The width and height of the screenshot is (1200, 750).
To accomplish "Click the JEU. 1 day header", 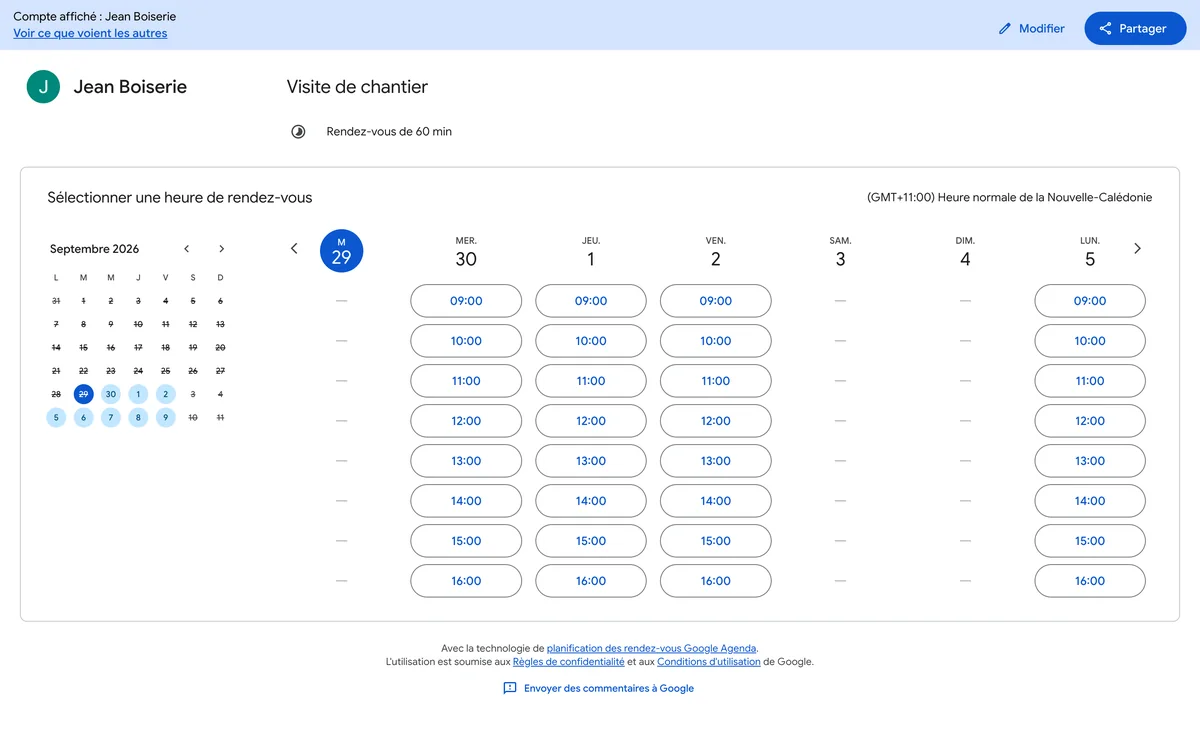I will (x=591, y=252).
